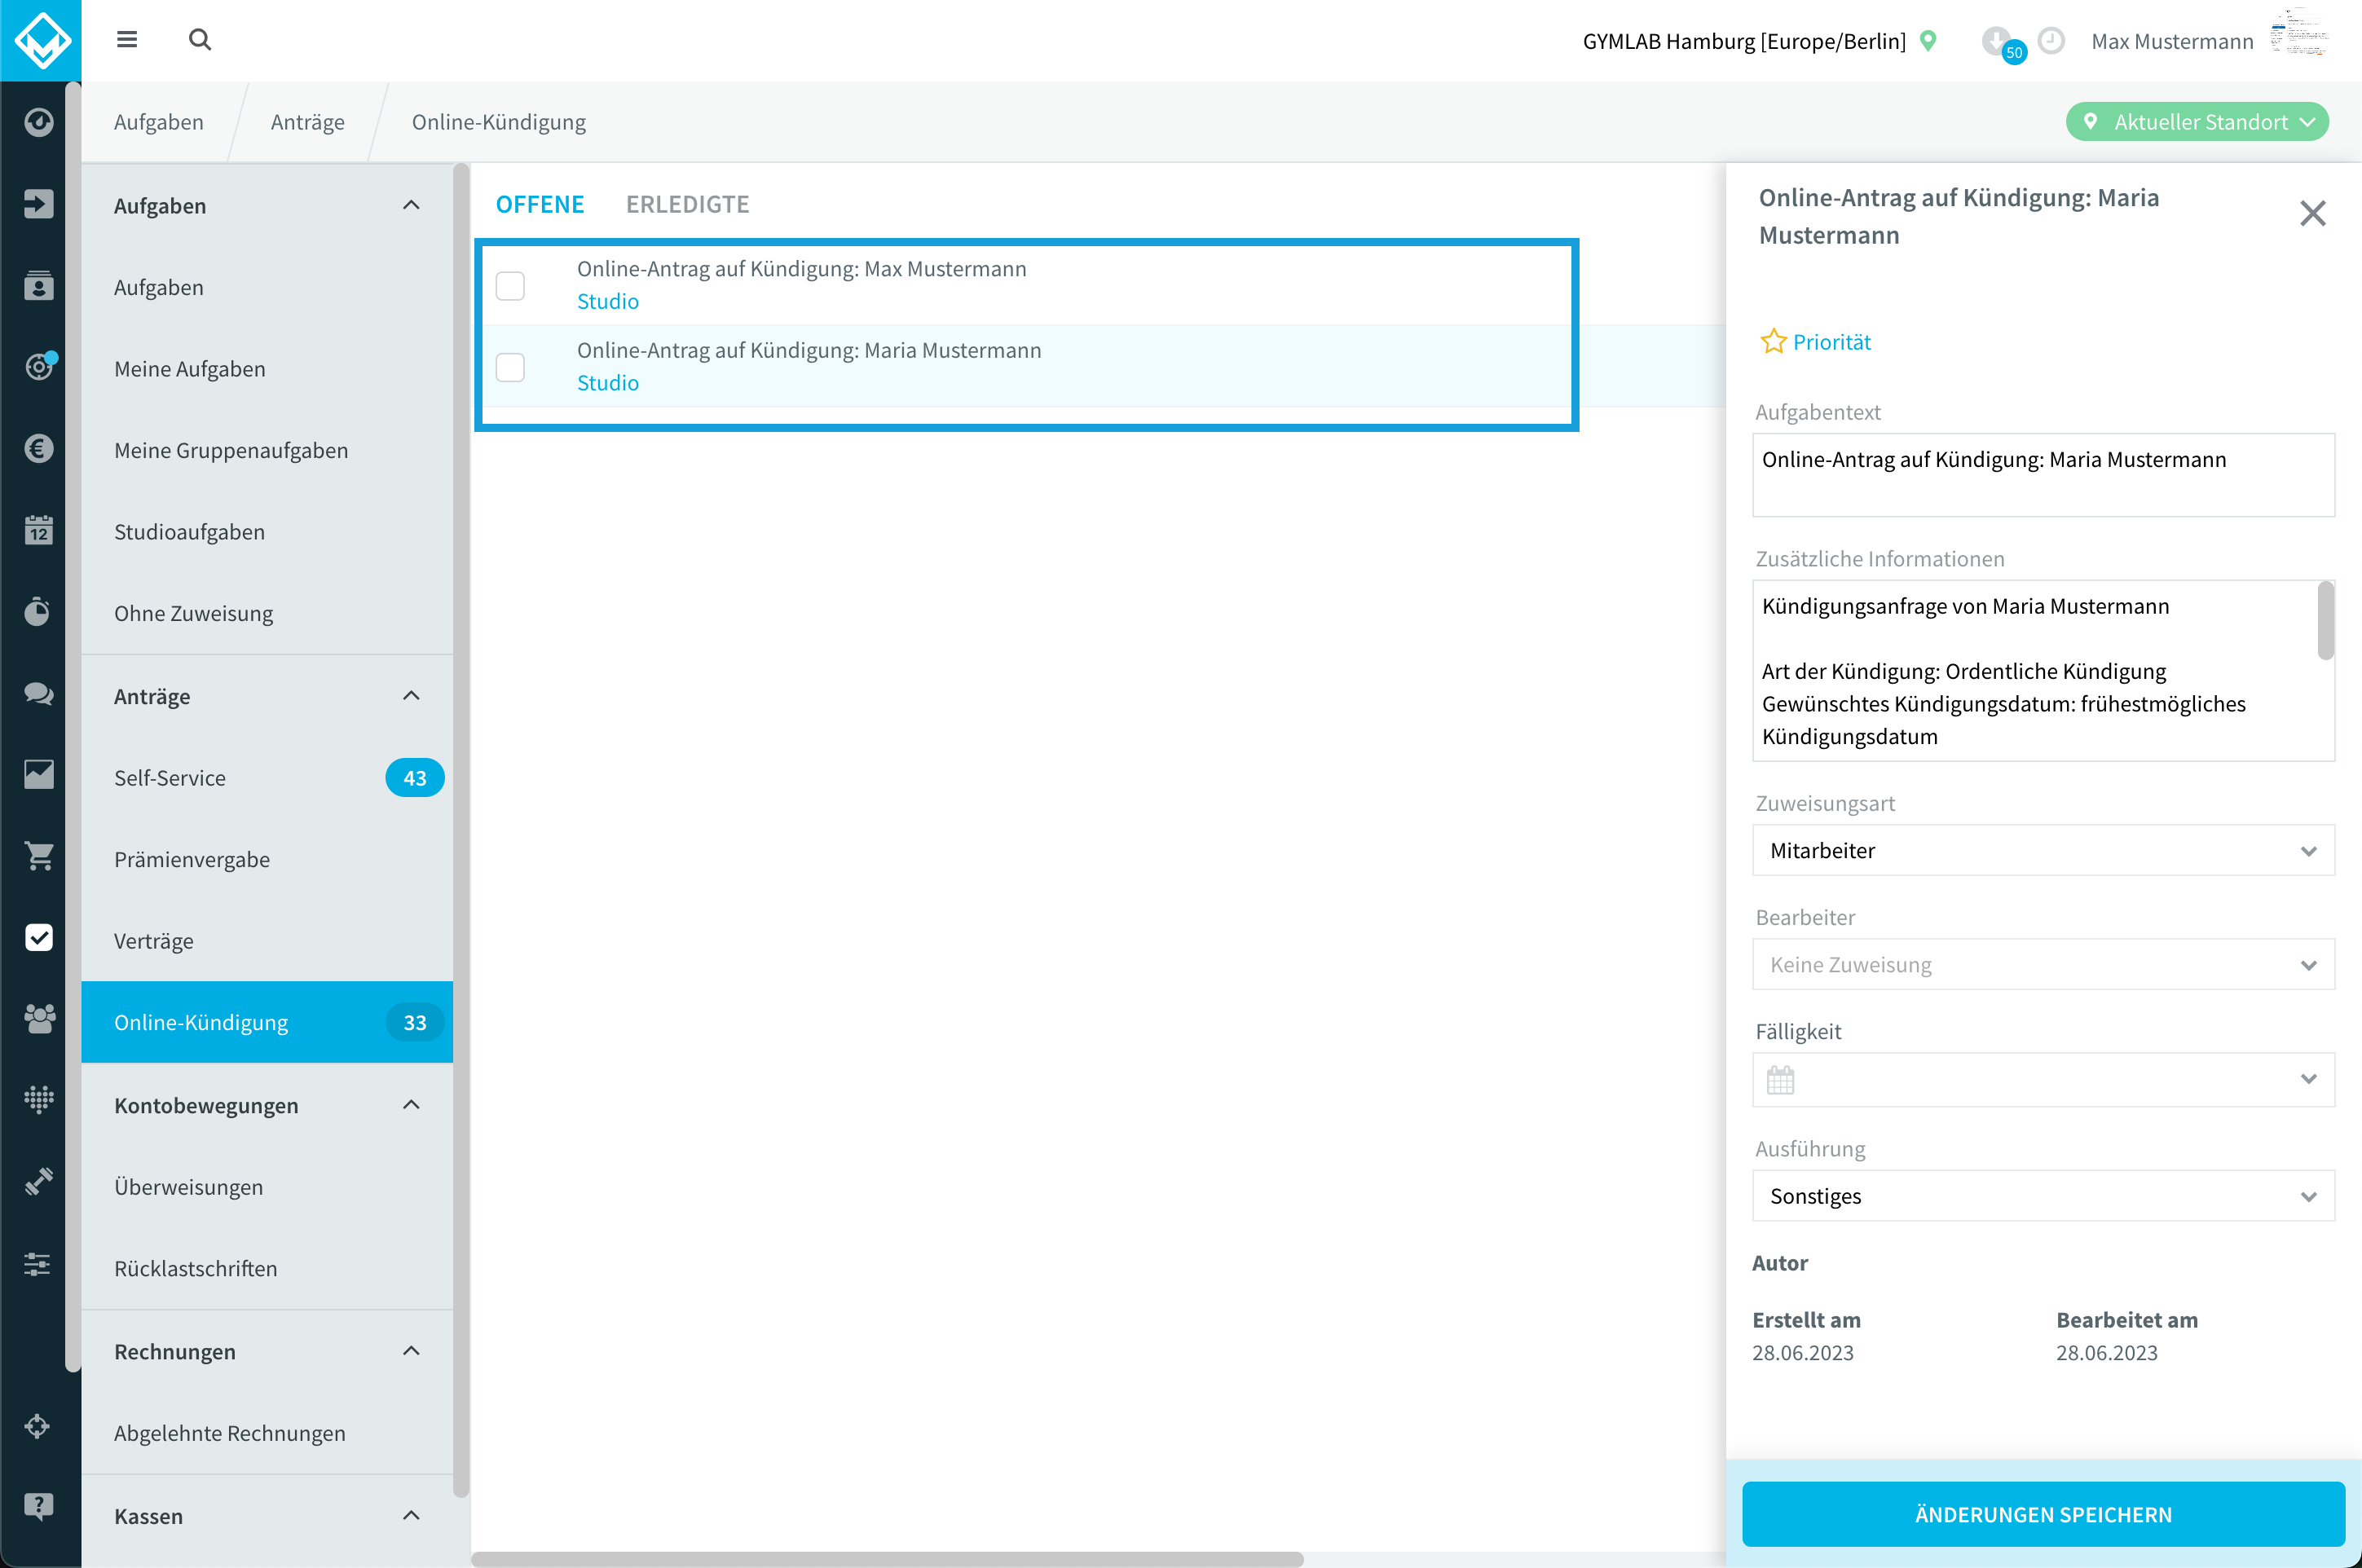This screenshot has height=1568, width=2362.
Task: Mark task with Priorität star icon
Action: [x=1773, y=342]
